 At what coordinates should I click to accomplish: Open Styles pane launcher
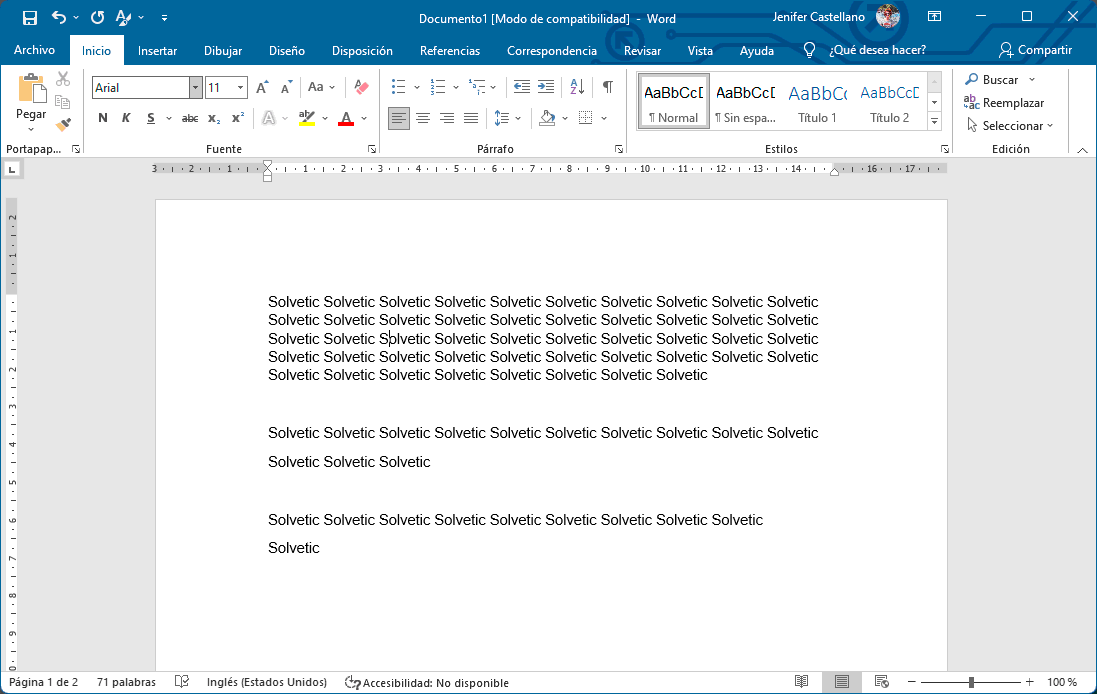(945, 149)
